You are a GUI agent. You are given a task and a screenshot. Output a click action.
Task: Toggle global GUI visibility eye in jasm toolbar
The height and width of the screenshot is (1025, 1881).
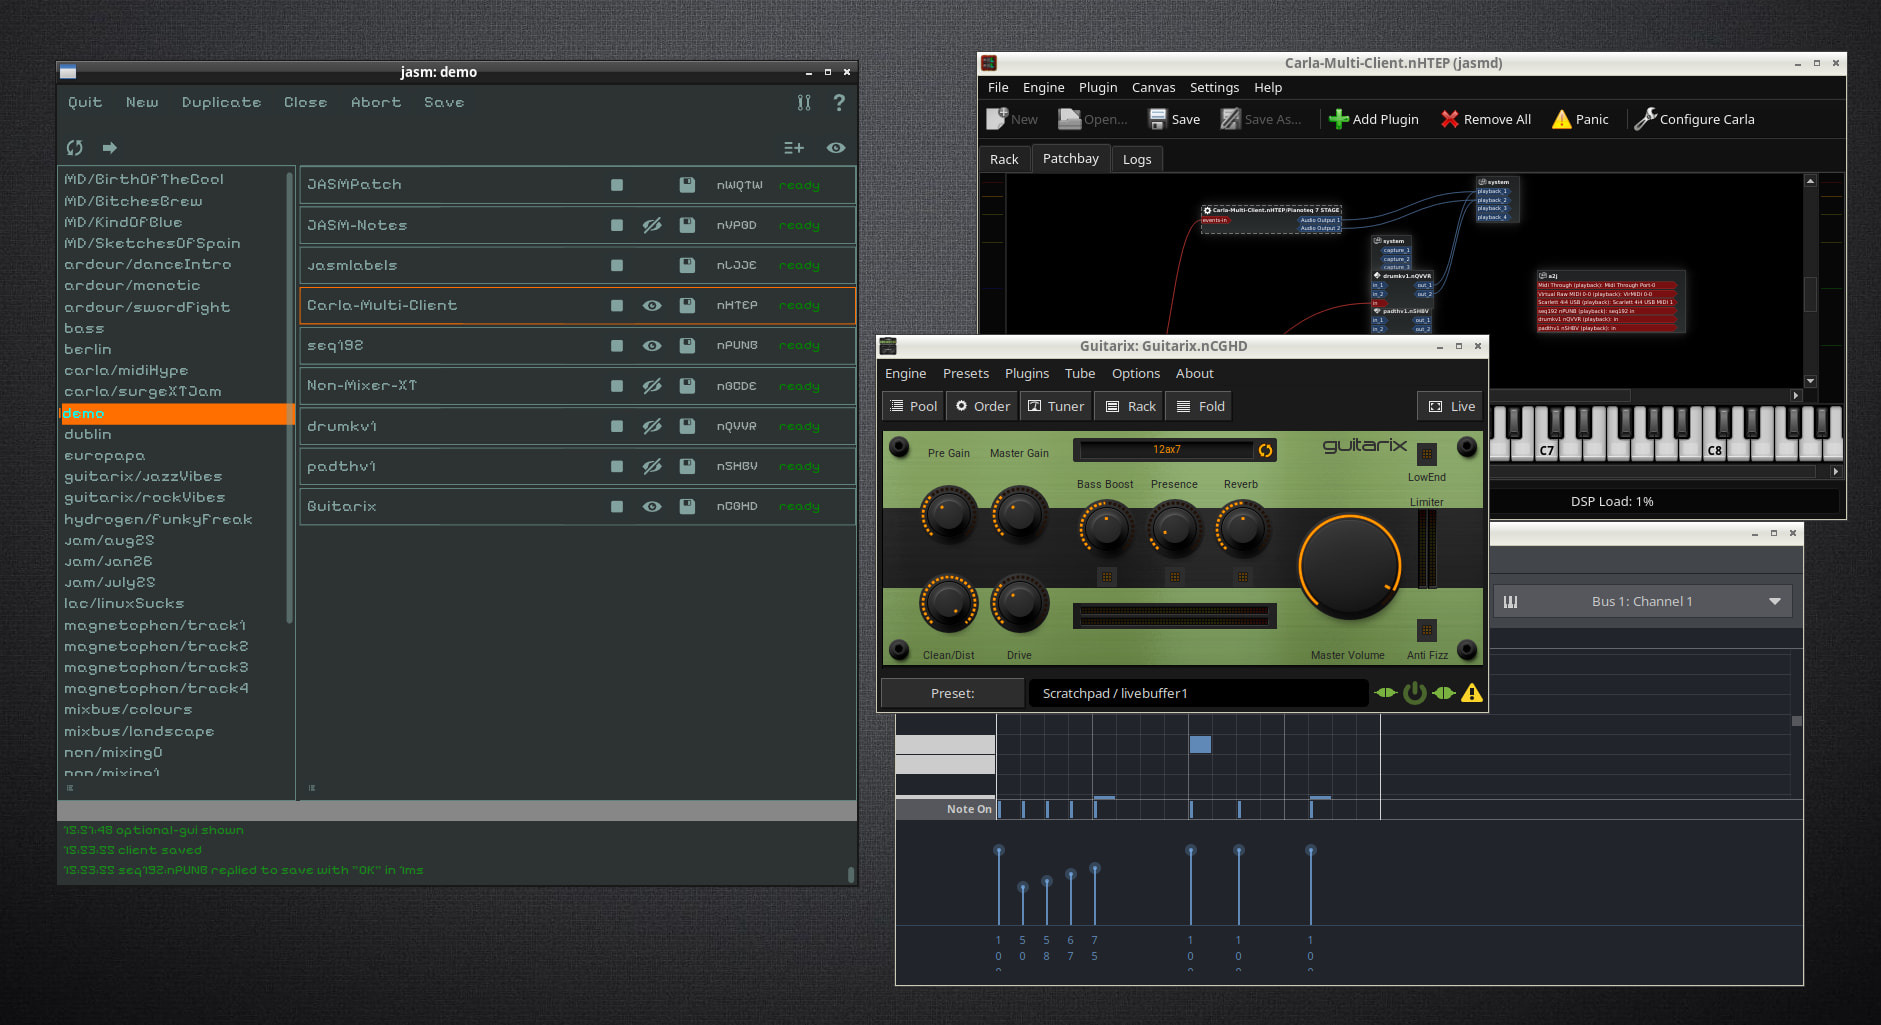pyautogui.click(x=836, y=148)
